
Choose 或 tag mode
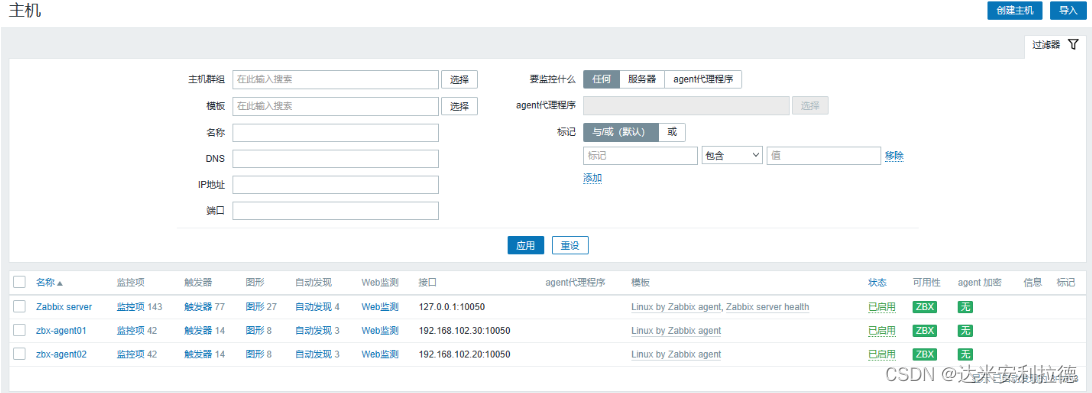pos(672,132)
